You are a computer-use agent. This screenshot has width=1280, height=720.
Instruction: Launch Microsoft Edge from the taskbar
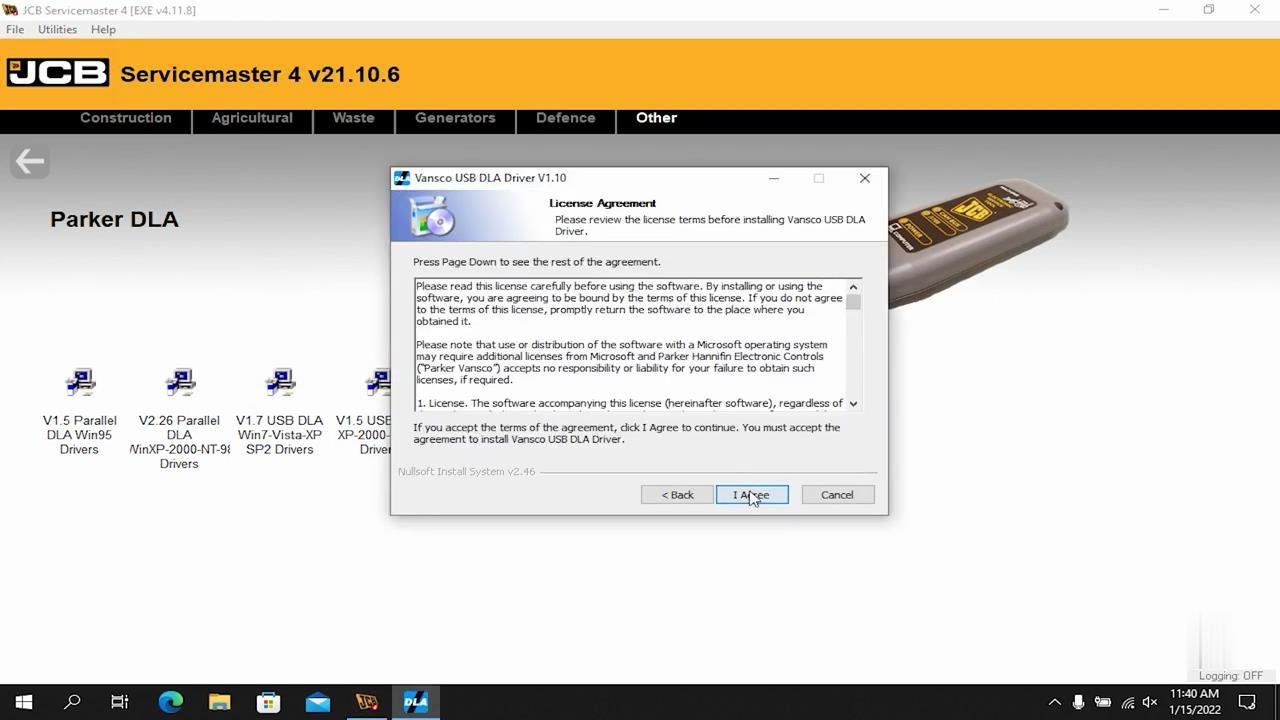point(171,702)
